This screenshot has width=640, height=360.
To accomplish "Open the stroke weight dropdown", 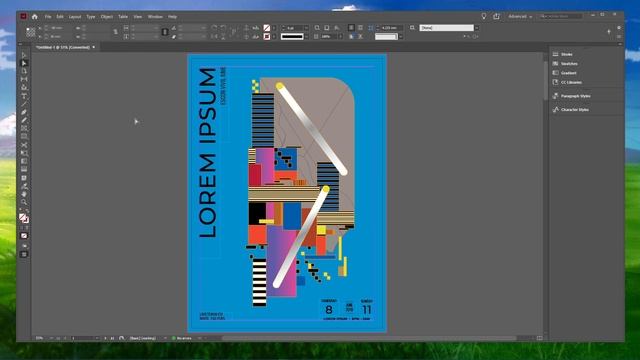I will (306, 28).
